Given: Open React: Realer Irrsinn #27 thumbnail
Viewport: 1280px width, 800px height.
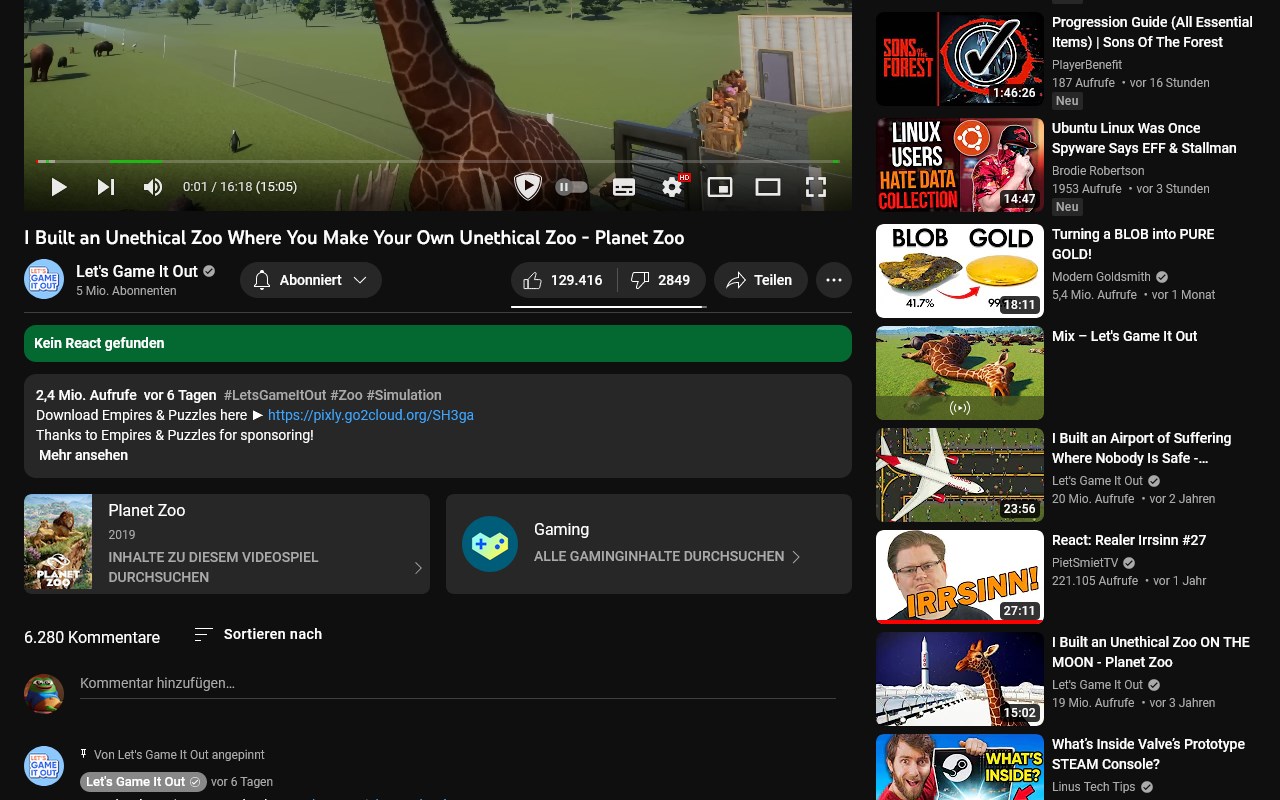Looking at the screenshot, I should 960,577.
